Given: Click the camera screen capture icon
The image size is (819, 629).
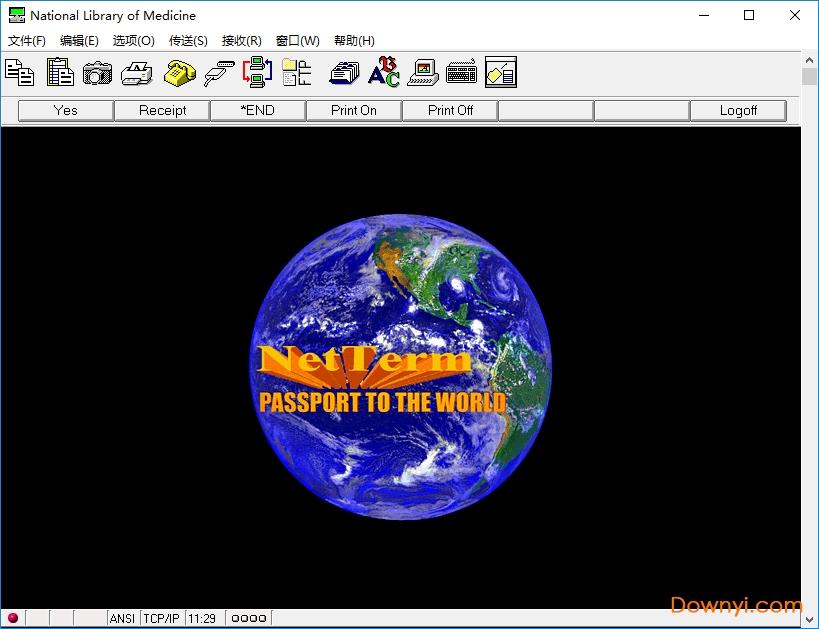Looking at the screenshot, I should (x=98, y=73).
